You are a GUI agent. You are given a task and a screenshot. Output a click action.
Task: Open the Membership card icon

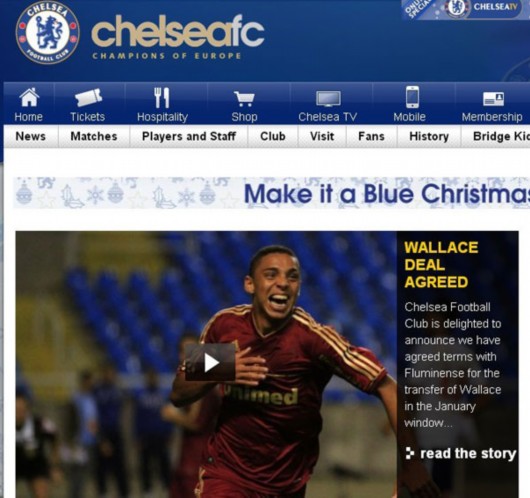pyautogui.click(x=493, y=99)
